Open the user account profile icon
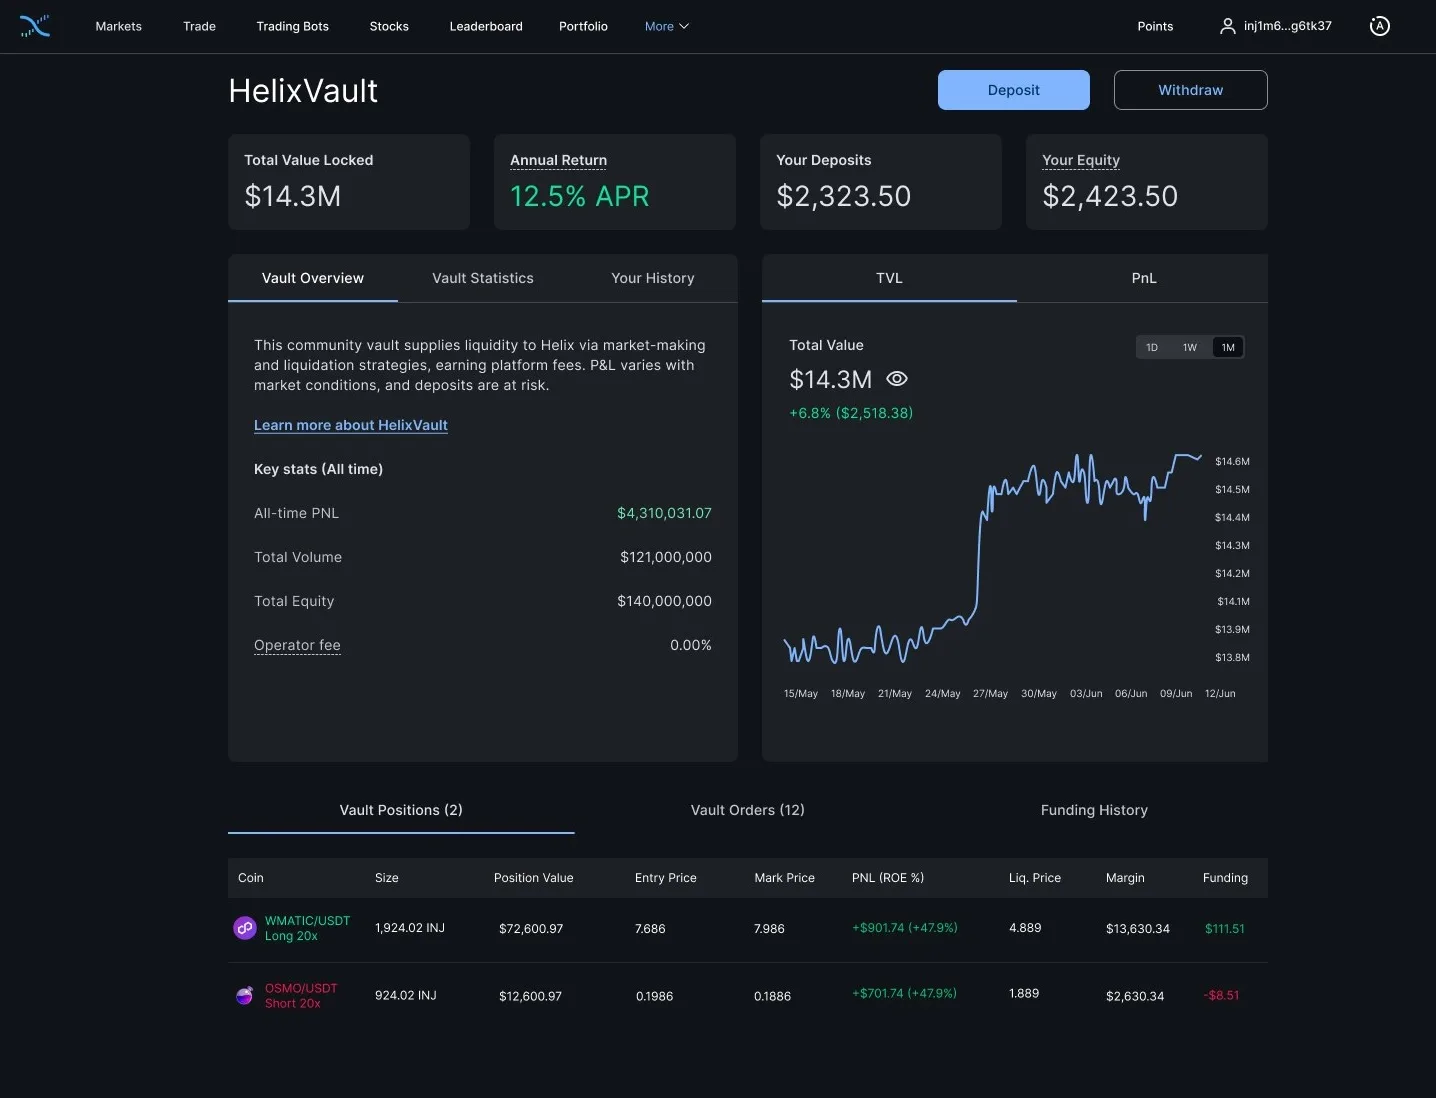The height and width of the screenshot is (1098, 1436). 1227,26
